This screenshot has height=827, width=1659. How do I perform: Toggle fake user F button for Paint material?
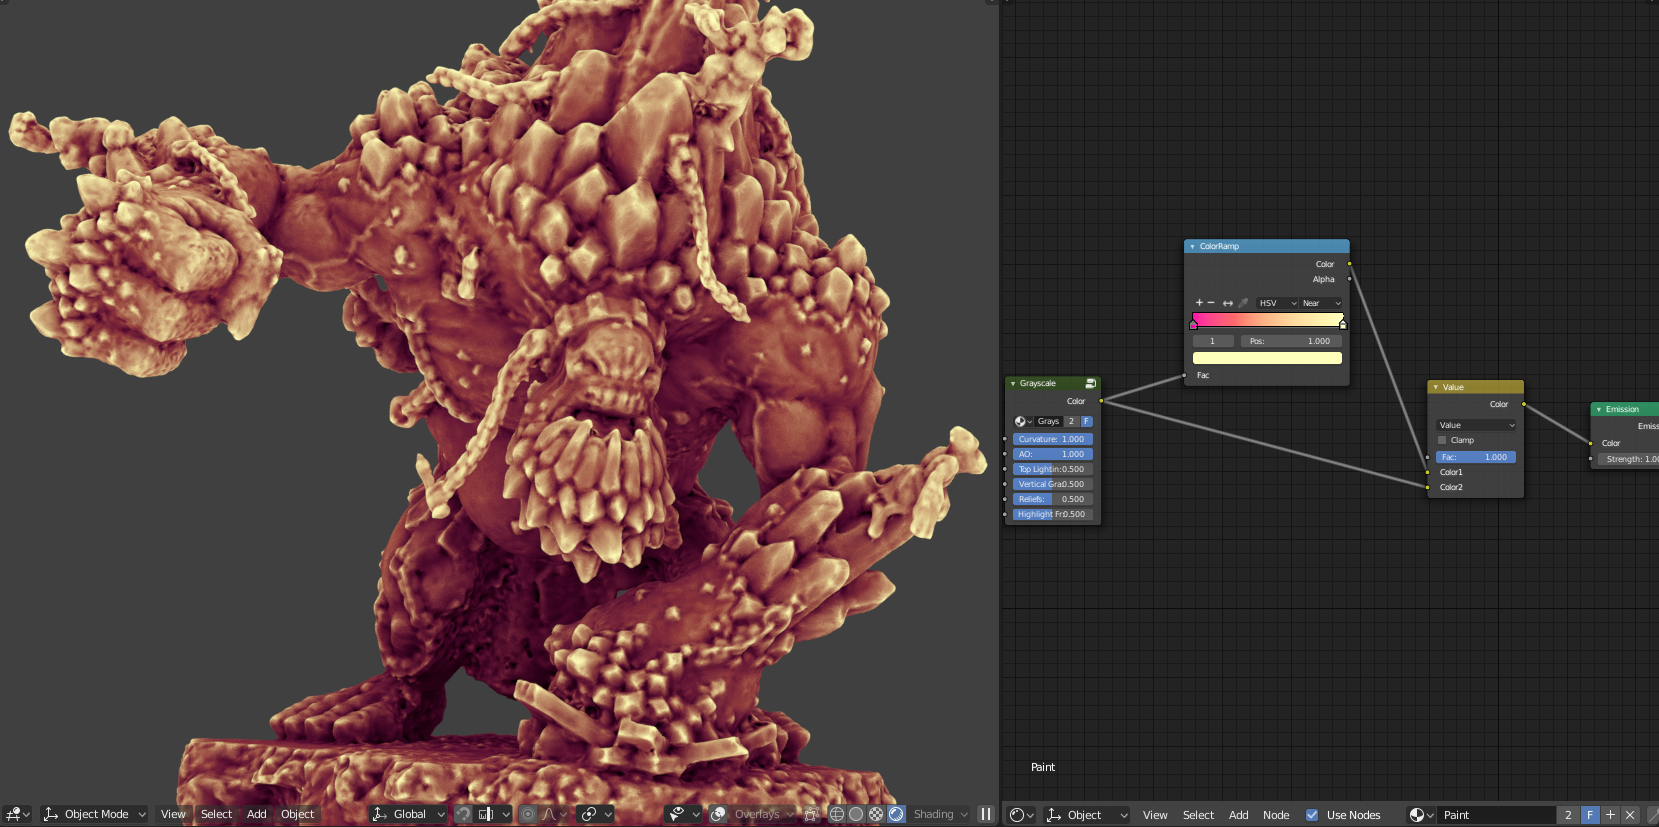click(x=1589, y=815)
